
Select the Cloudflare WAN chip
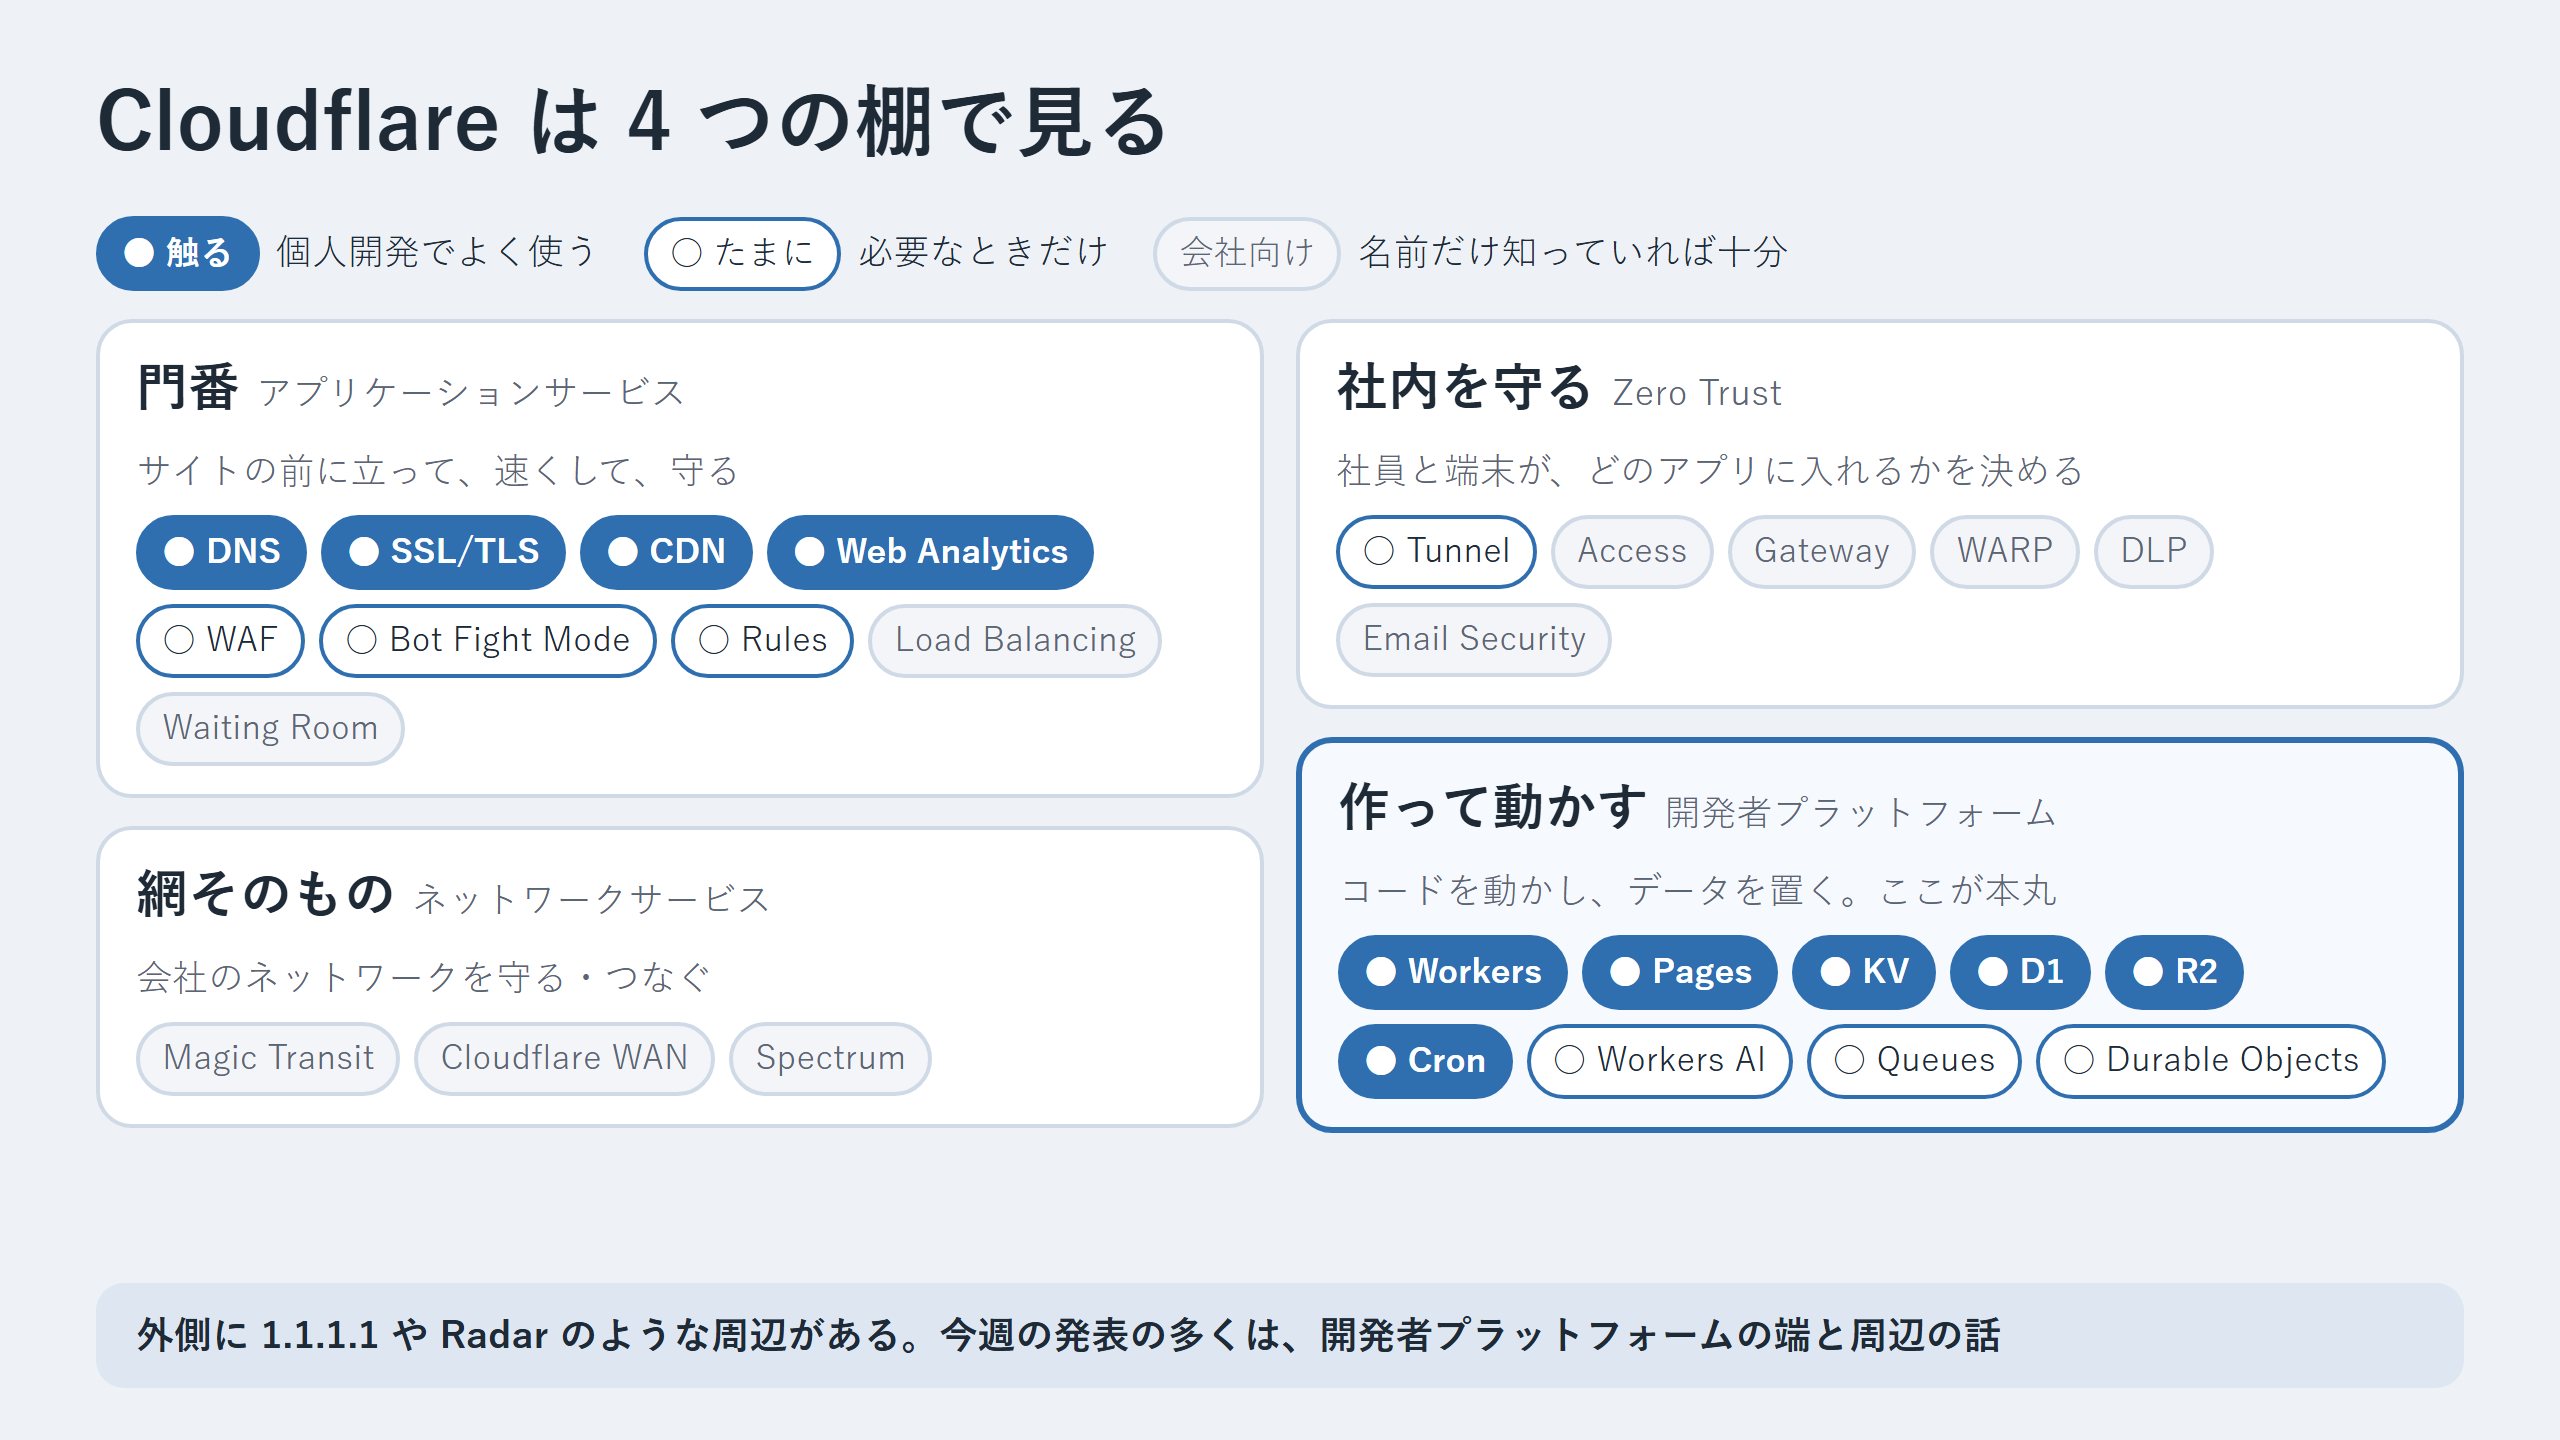[564, 1058]
